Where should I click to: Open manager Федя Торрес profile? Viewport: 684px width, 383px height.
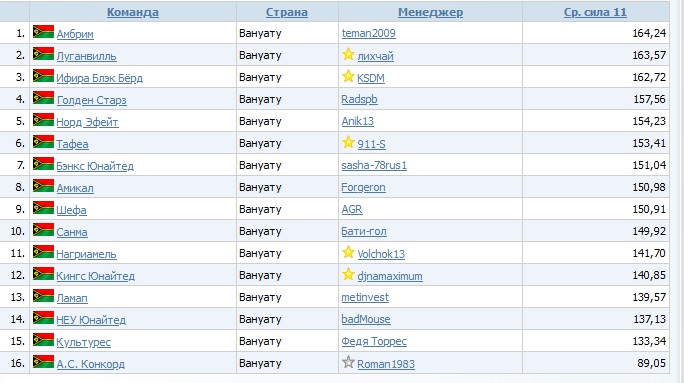click(x=374, y=341)
